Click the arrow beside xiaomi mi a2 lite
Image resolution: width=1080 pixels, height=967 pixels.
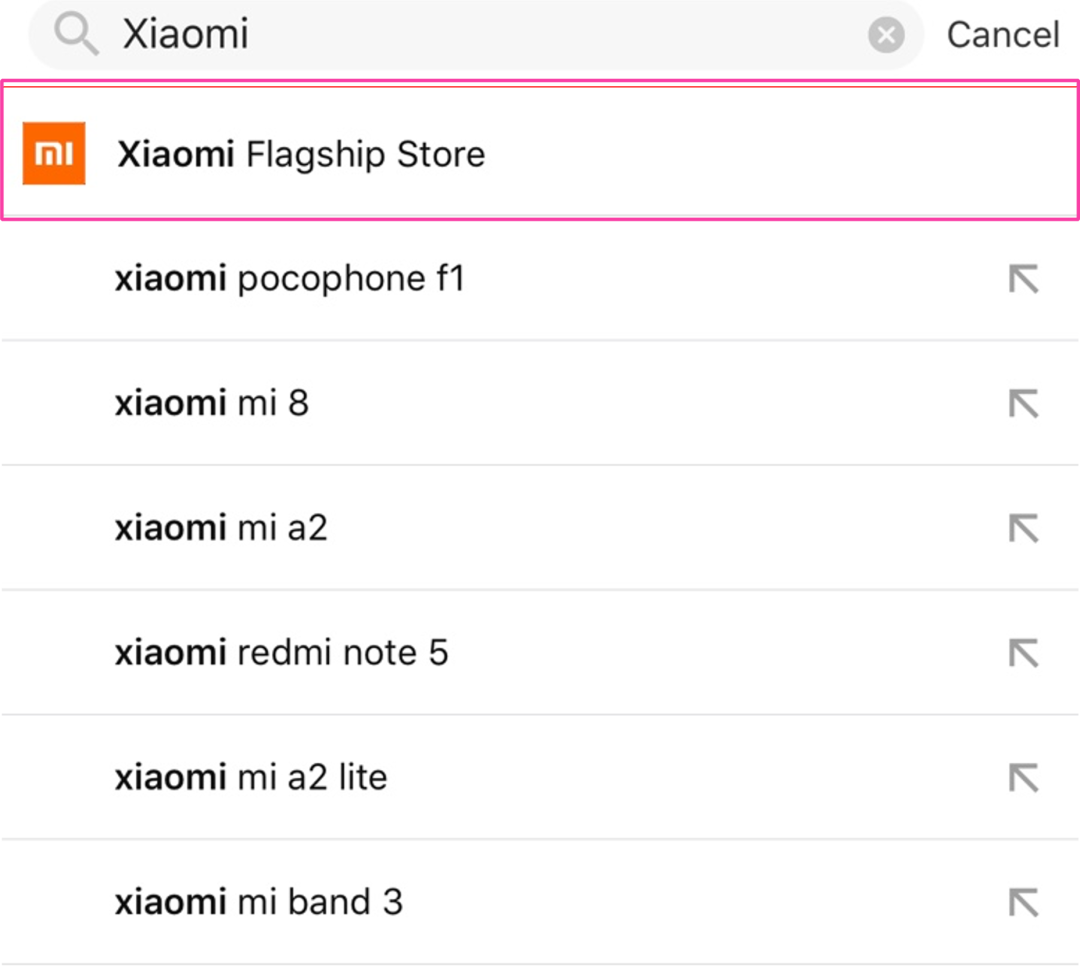(1023, 777)
